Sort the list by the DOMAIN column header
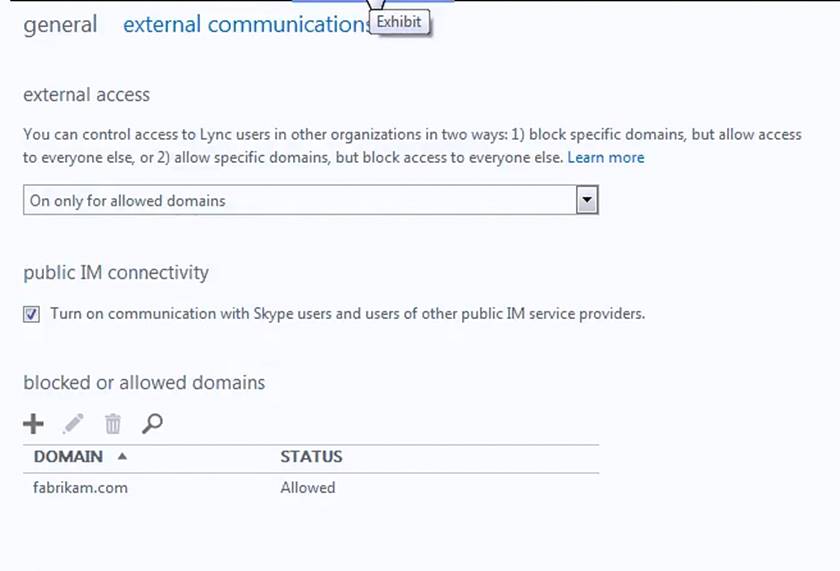 click(x=68, y=457)
